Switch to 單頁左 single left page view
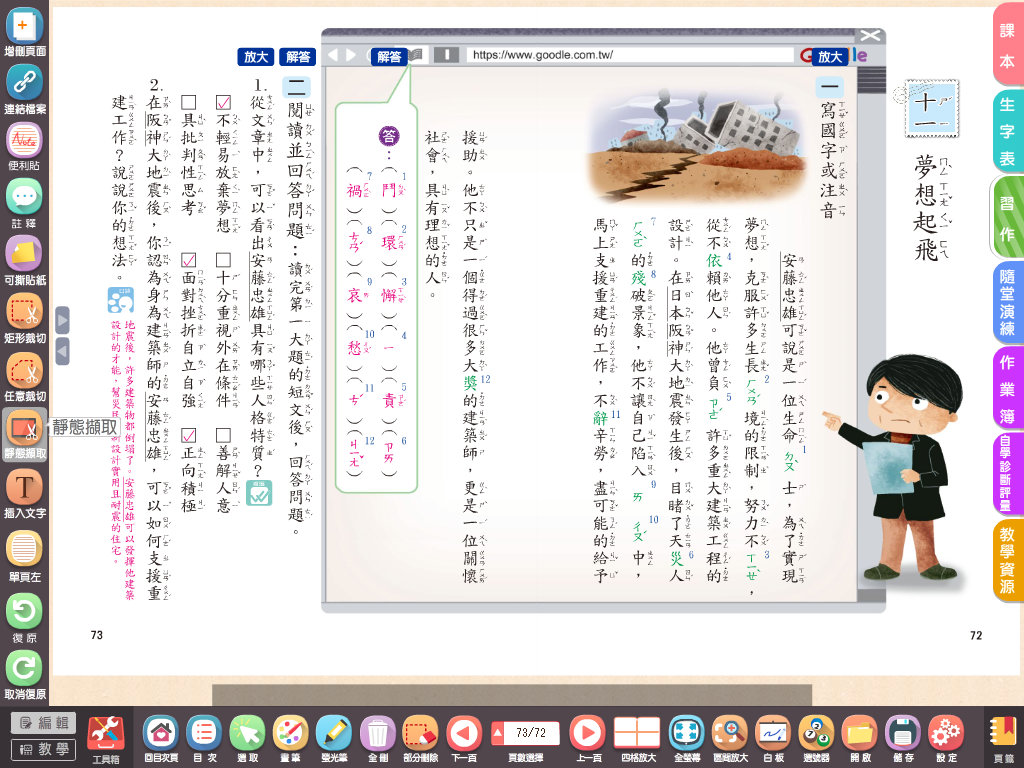This screenshot has width=1024, height=768. [24, 556]
